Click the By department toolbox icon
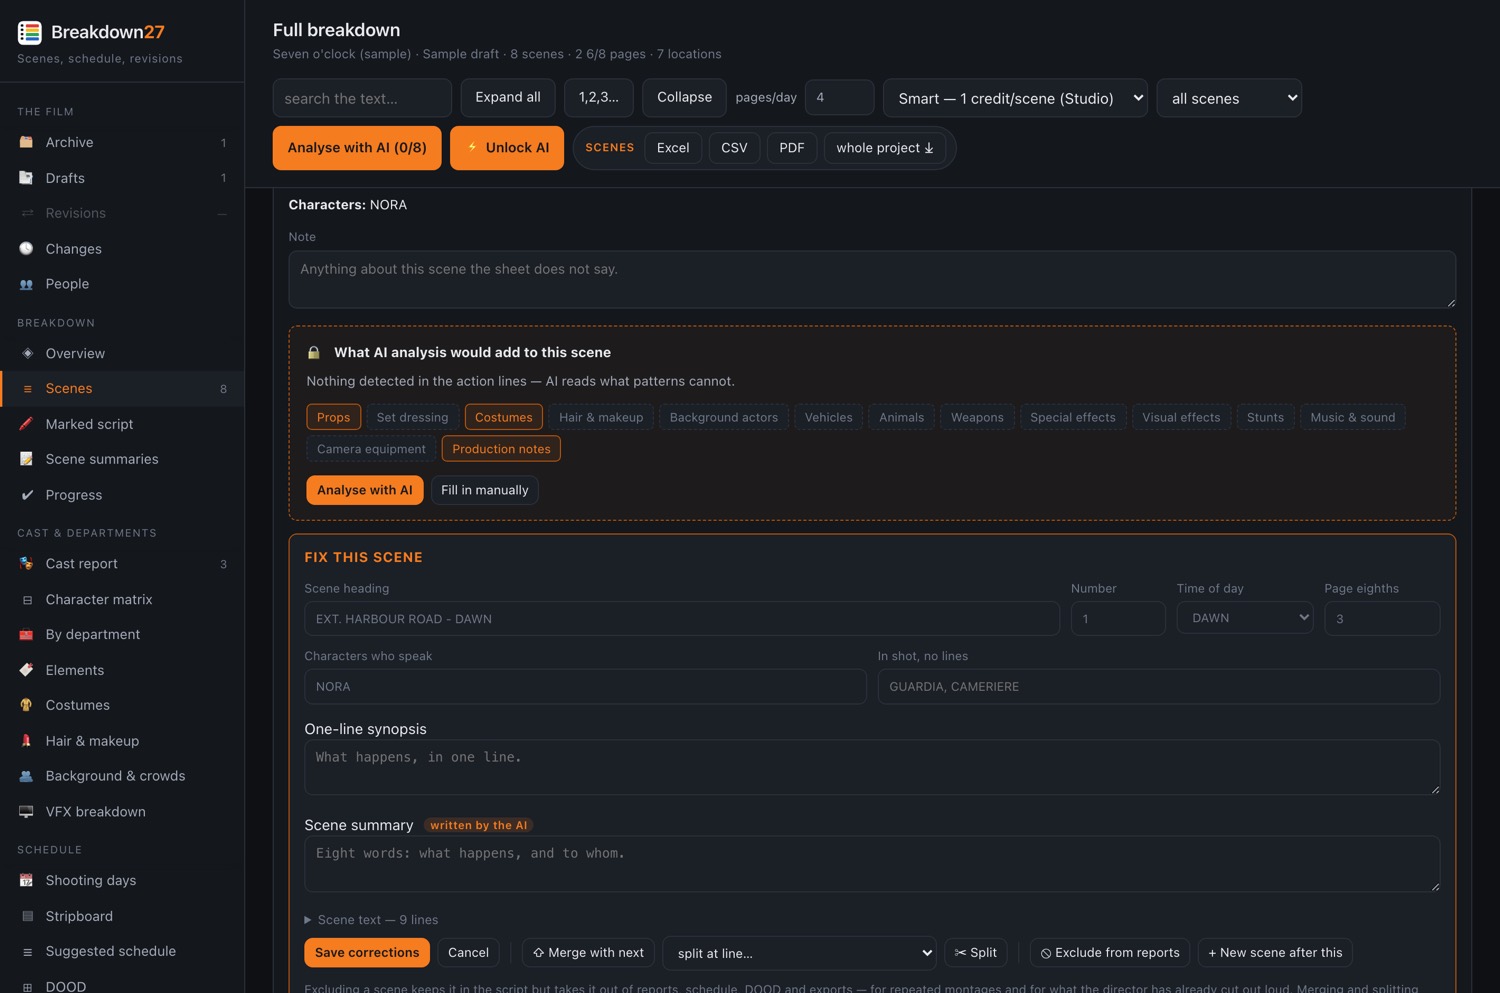1500x993 pixels. tap(26, 634)
